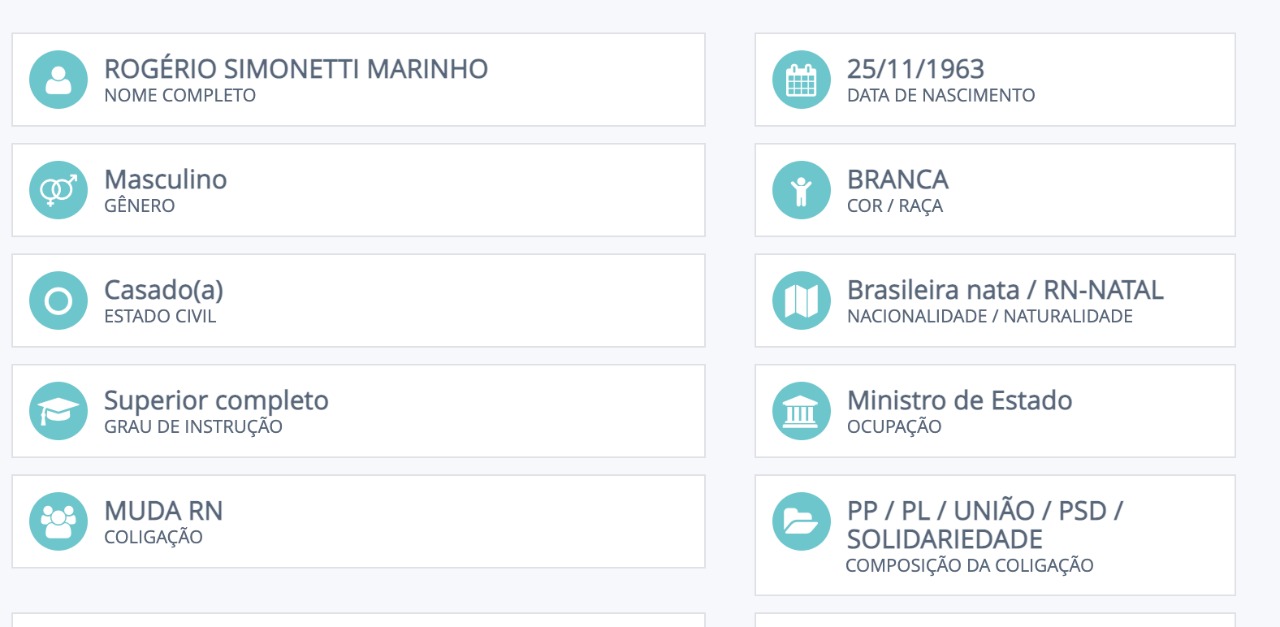Viewport: 1280px width, 627px height.
Task: Click the government building icon for Ocupação
Action: [802, 411]
